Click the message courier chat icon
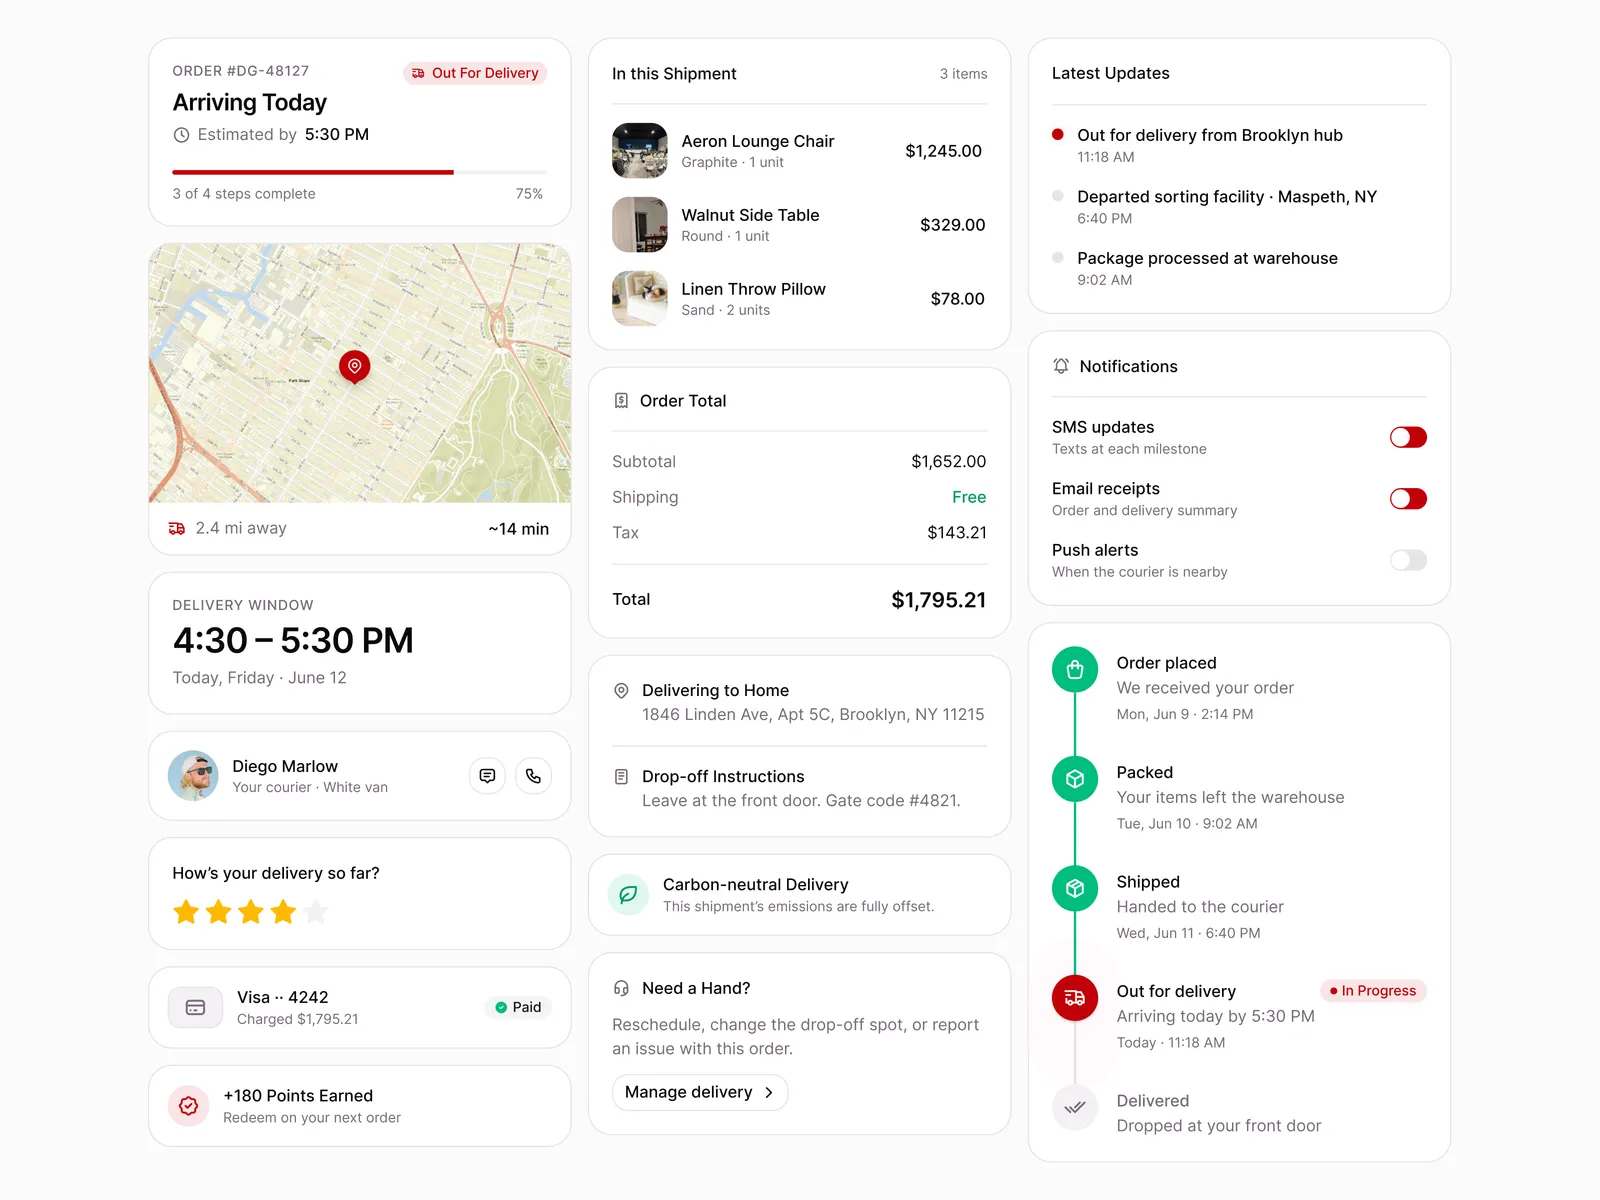This screenshot has height=1200, width=1600. tap(487, 776)
